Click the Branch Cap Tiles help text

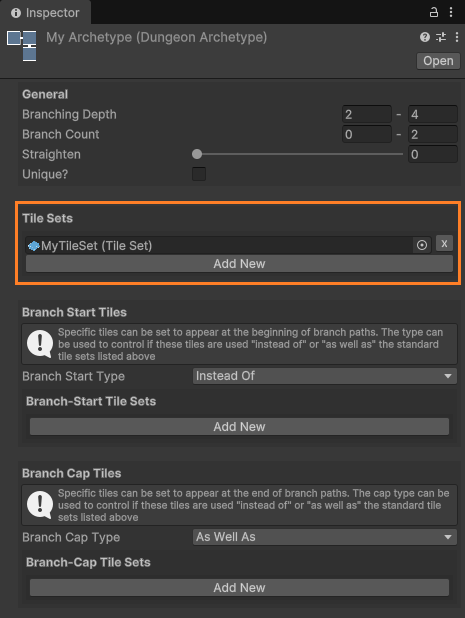point(253,505)
